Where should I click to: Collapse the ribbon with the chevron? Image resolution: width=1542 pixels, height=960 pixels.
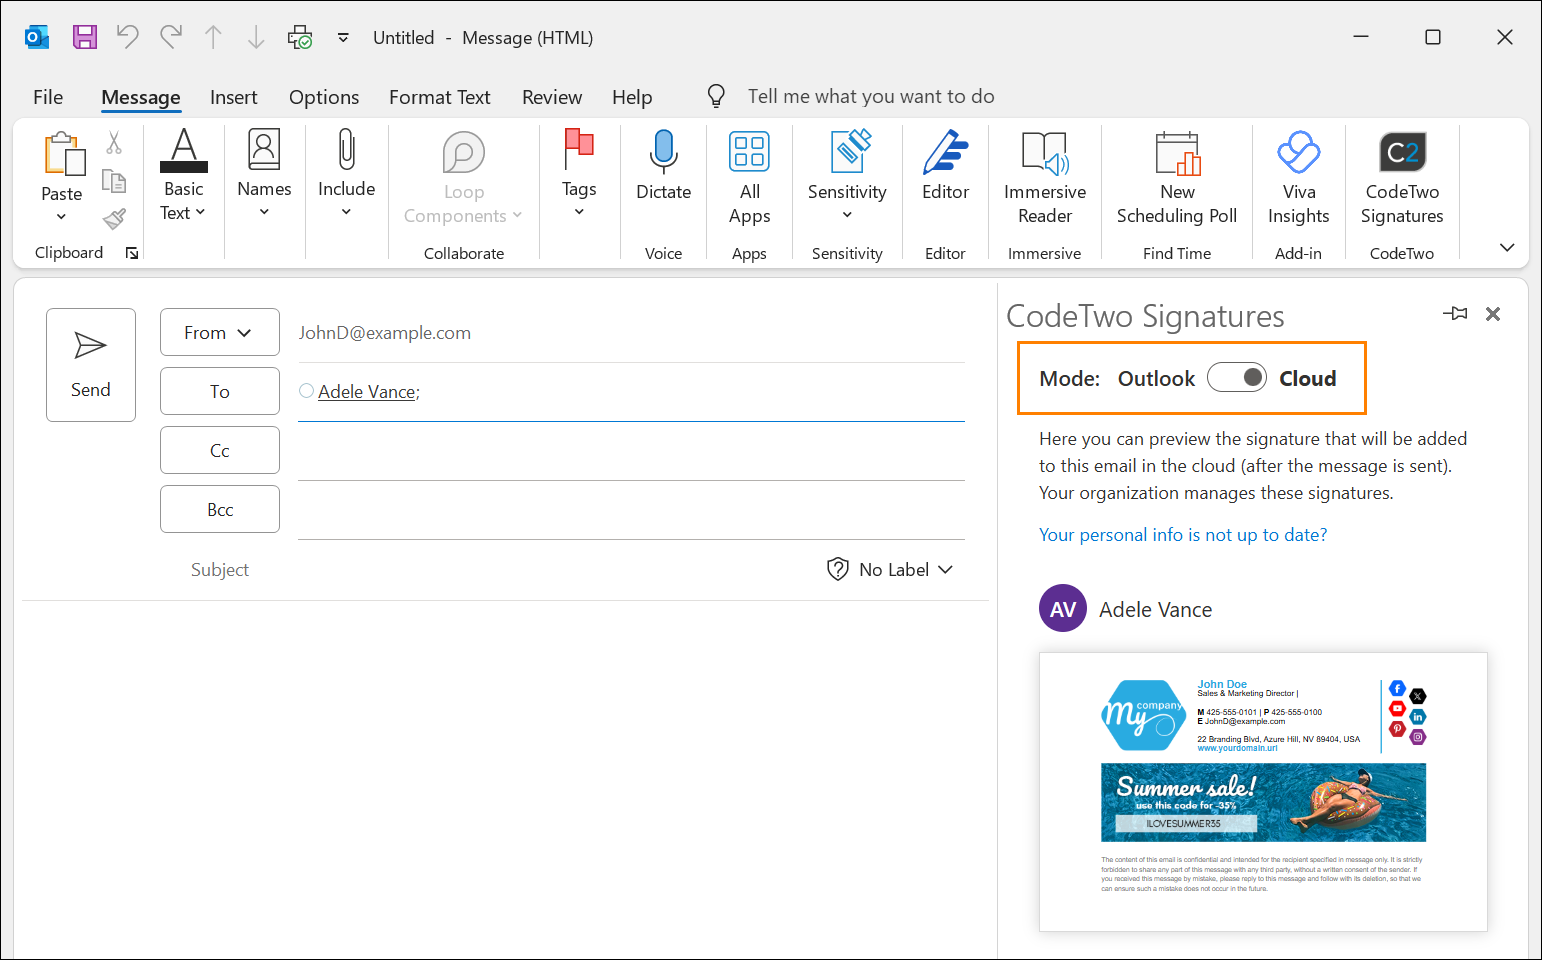coord(1507,247)
